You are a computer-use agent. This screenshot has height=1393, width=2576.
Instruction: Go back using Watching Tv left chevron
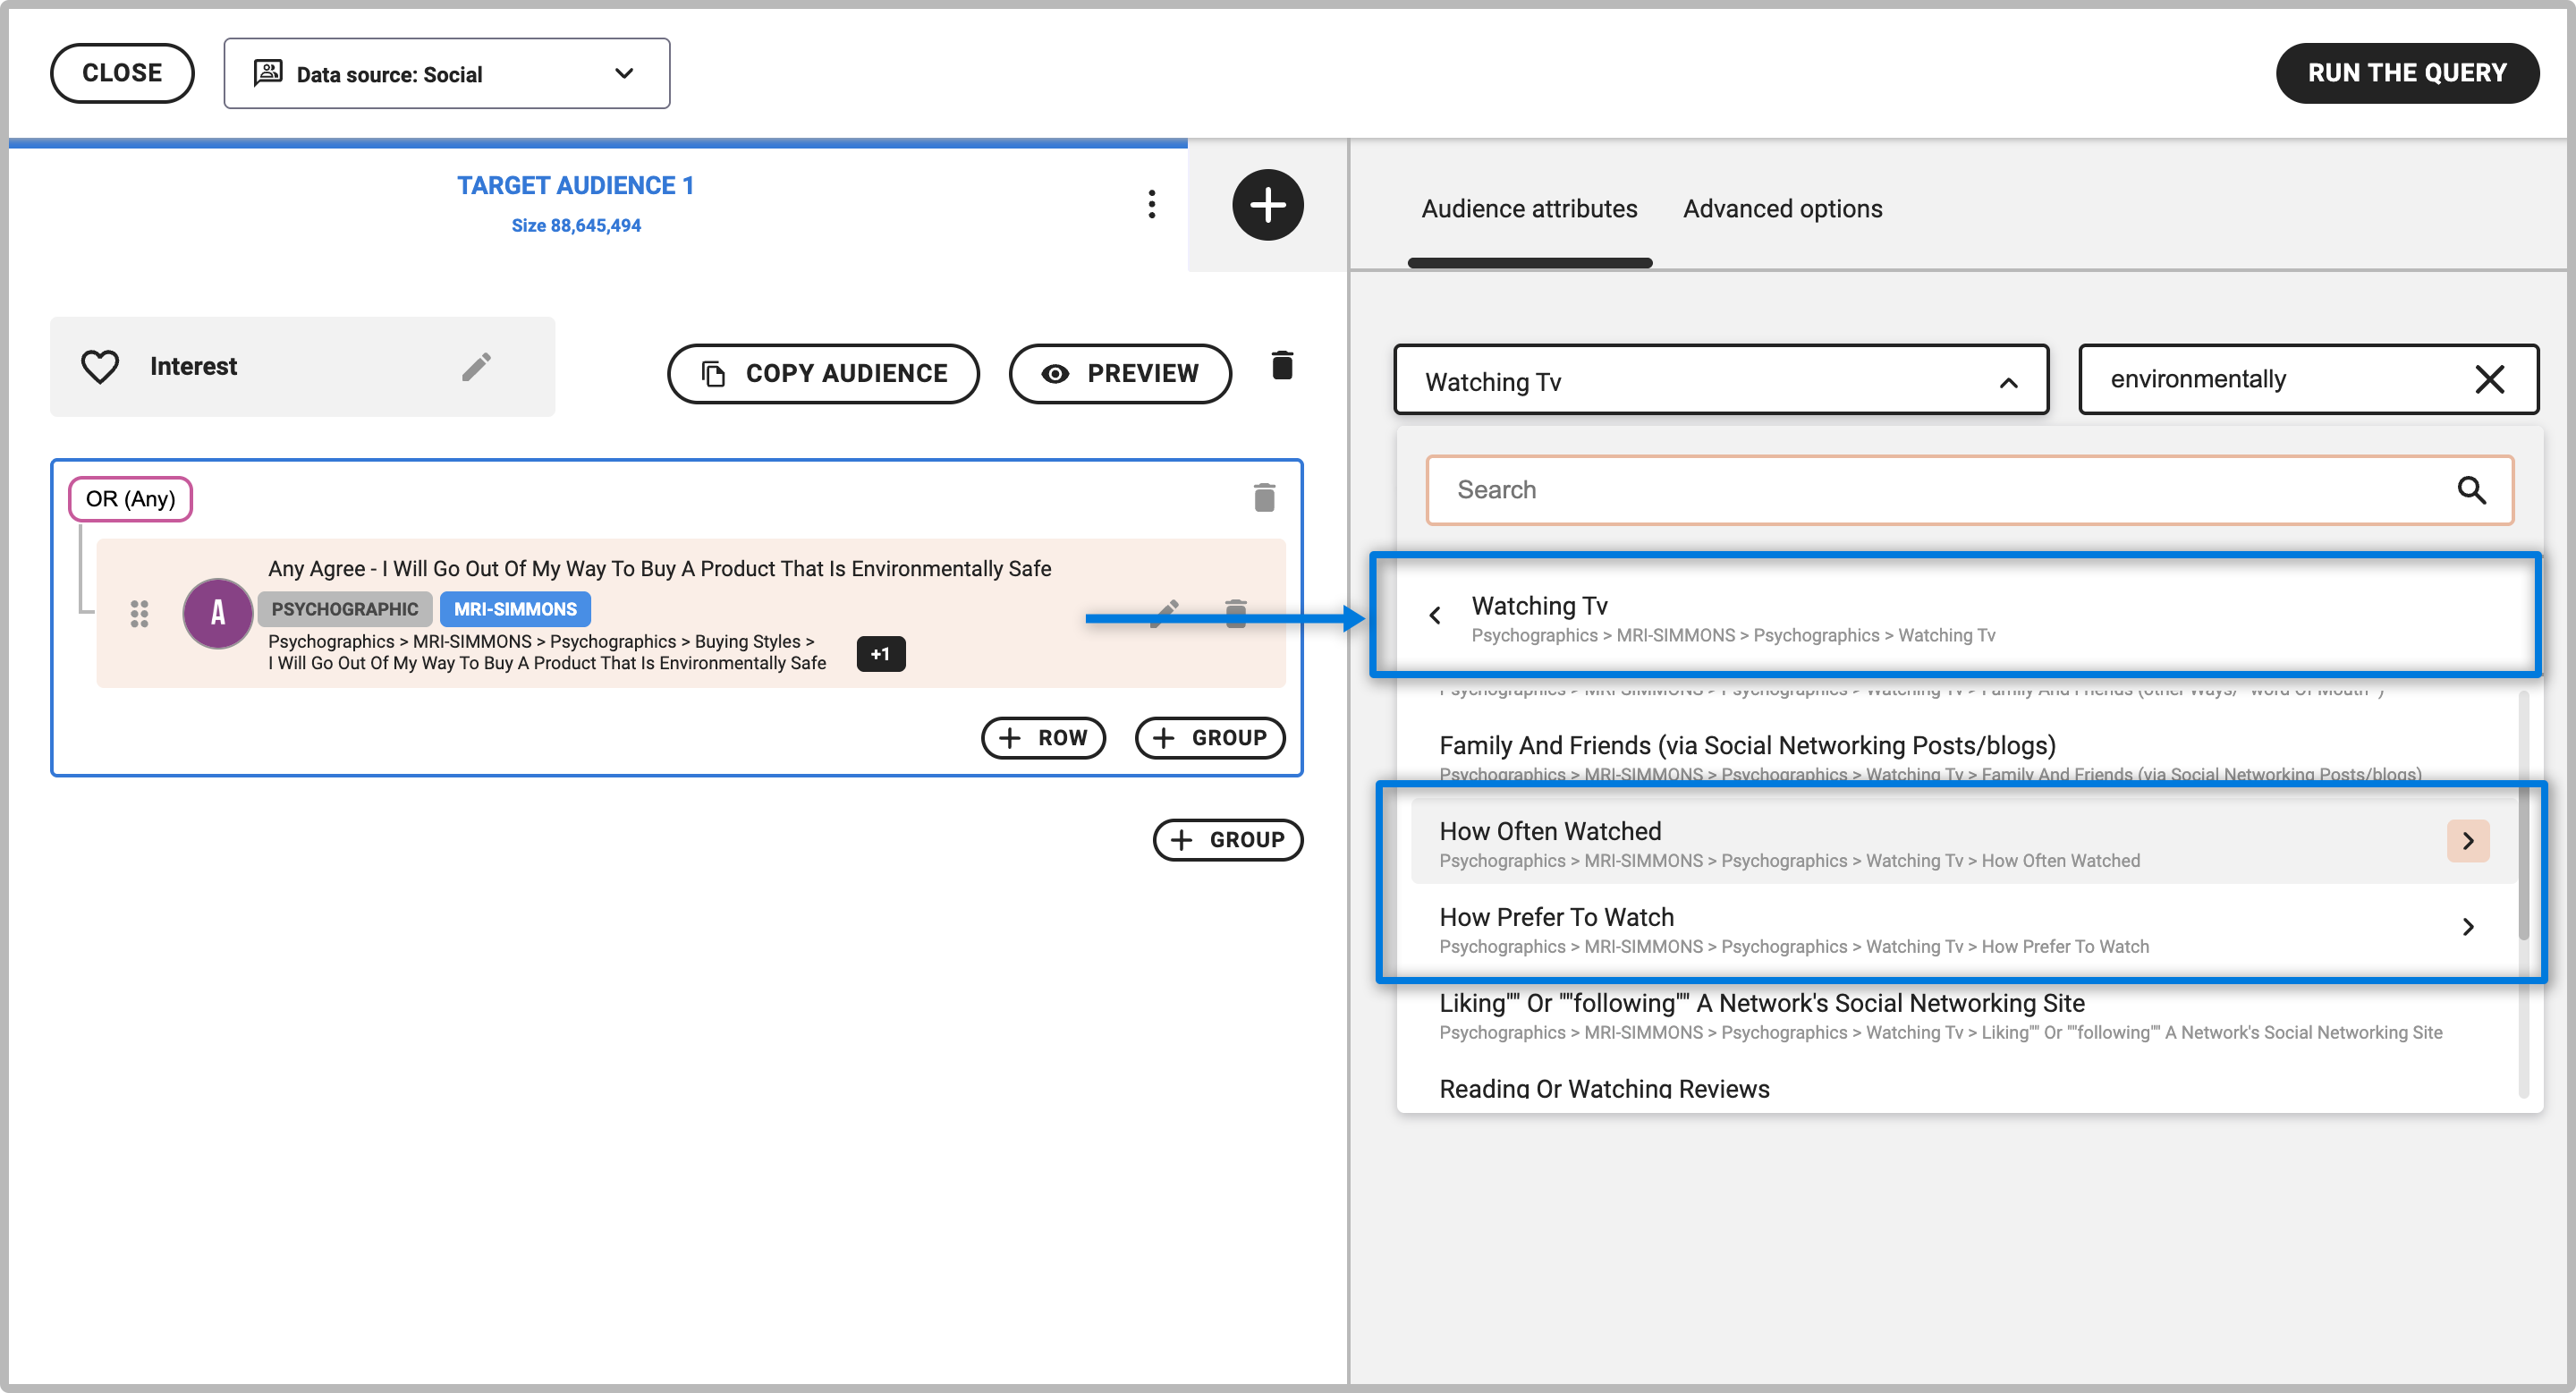[1435, 616]
